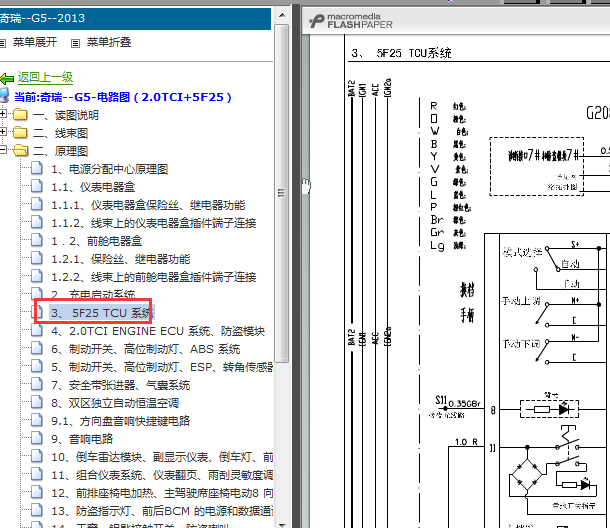Open 7、安全带张进器、气囊系统 document
This screenshot has width=610, height=528.
coord(121,385)
